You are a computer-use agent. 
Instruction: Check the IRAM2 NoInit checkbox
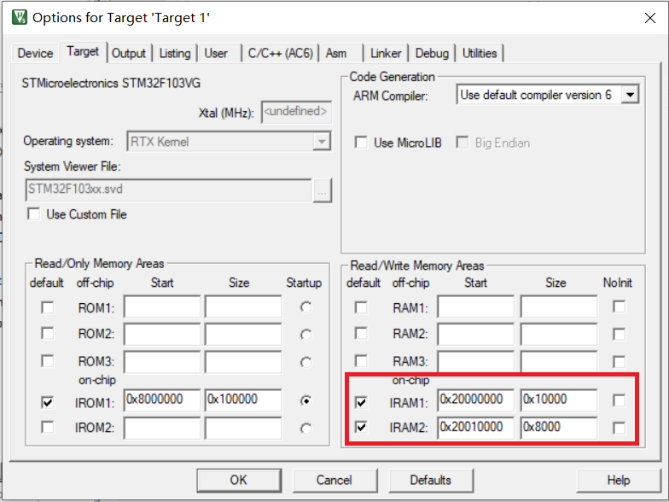click(619, 428)
